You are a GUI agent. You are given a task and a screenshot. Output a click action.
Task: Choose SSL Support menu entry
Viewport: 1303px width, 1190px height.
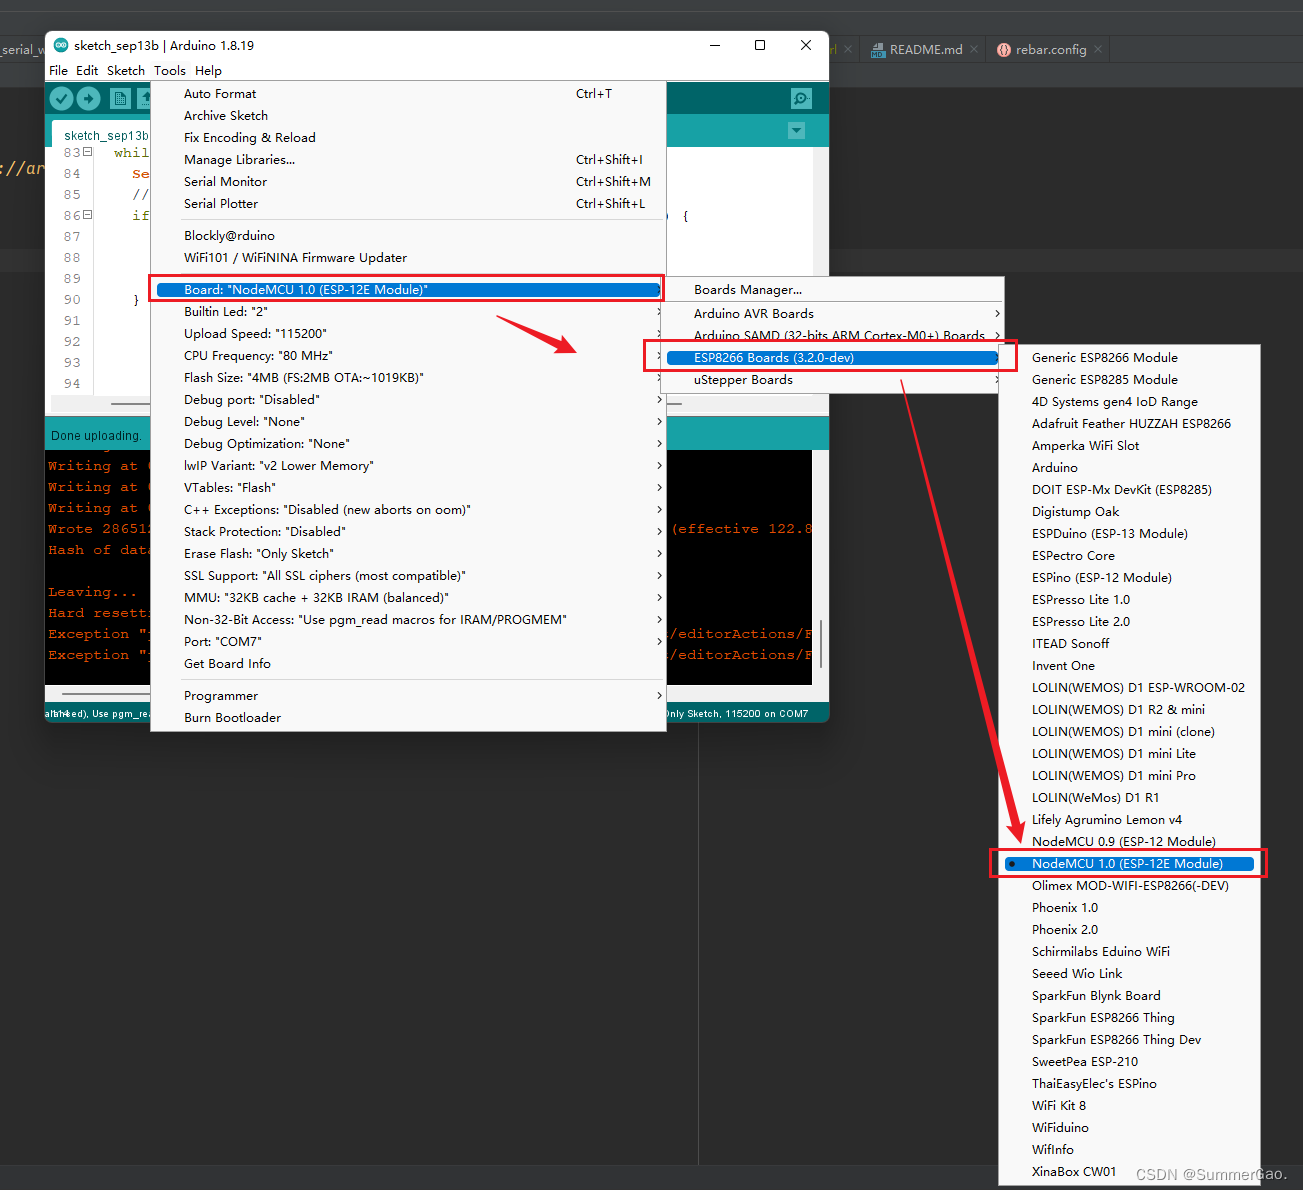click(408, 576)
